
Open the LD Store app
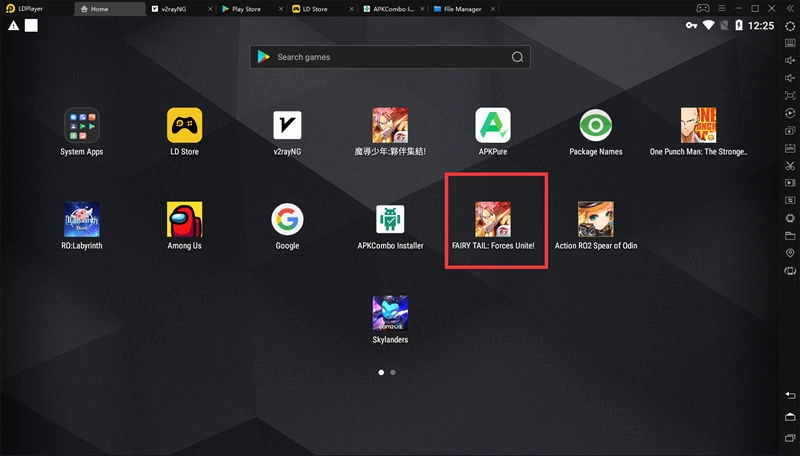pyautogui.click(x=184, y=126)
